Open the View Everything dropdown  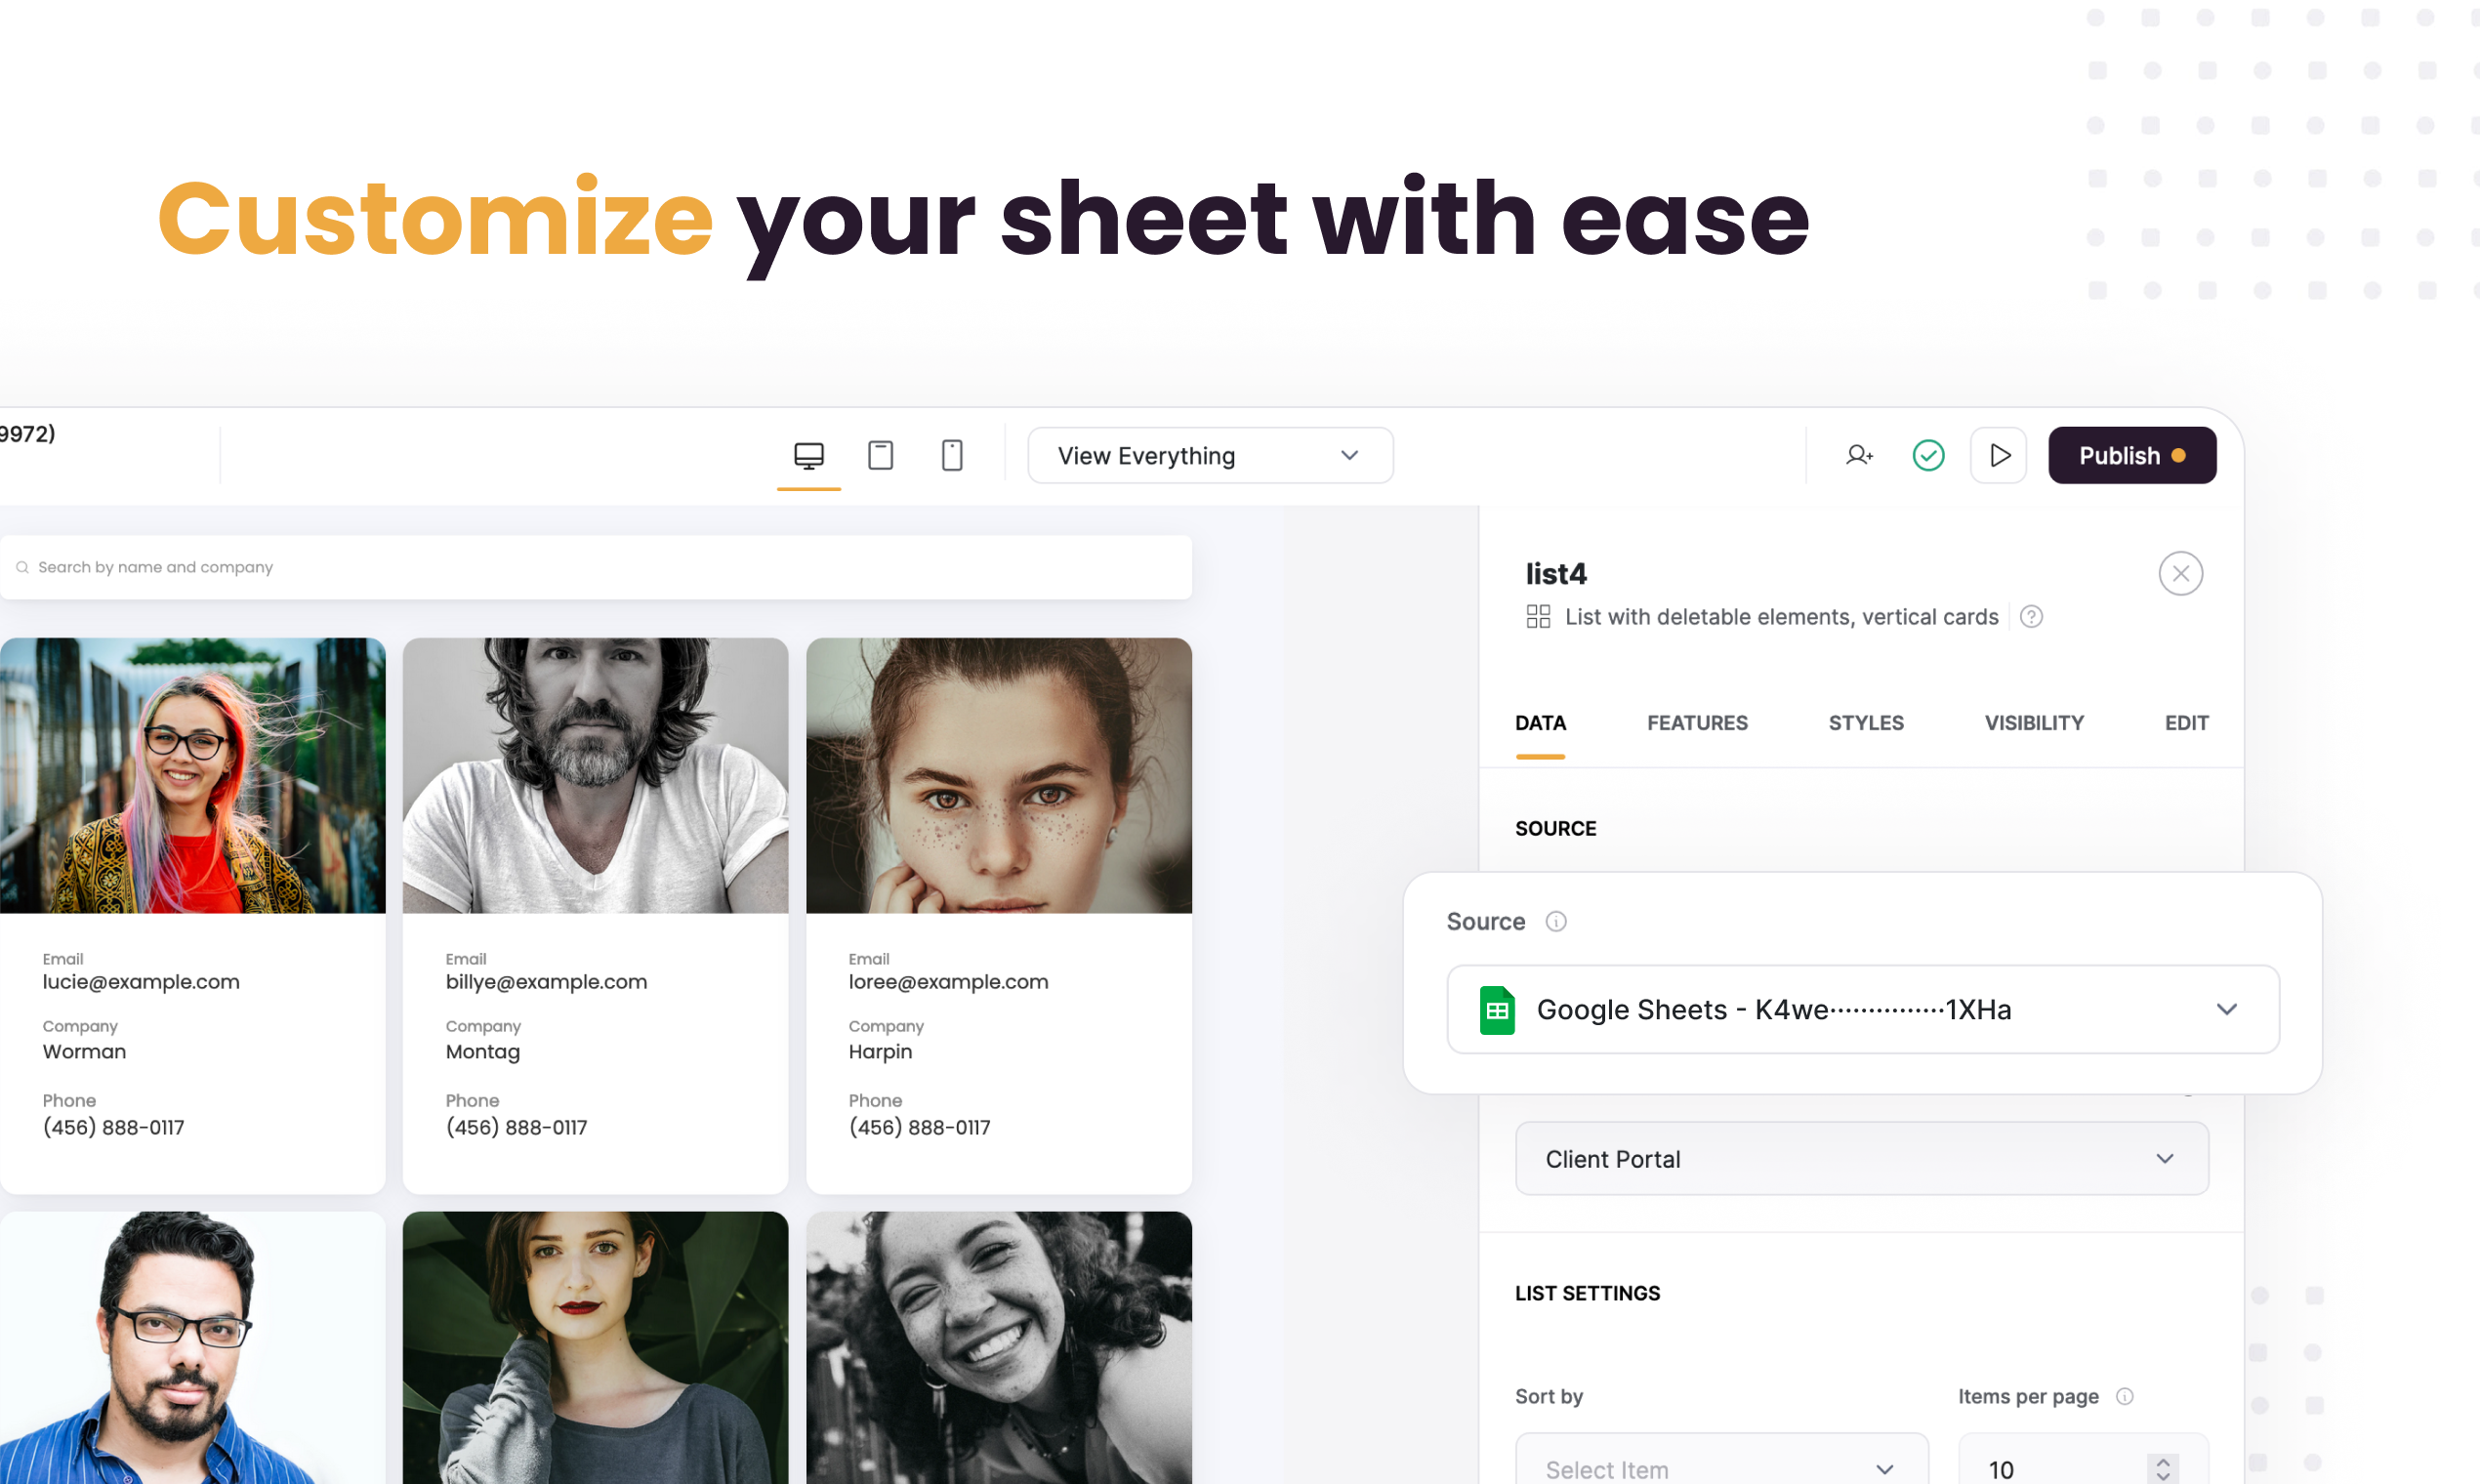point(1210,456)
